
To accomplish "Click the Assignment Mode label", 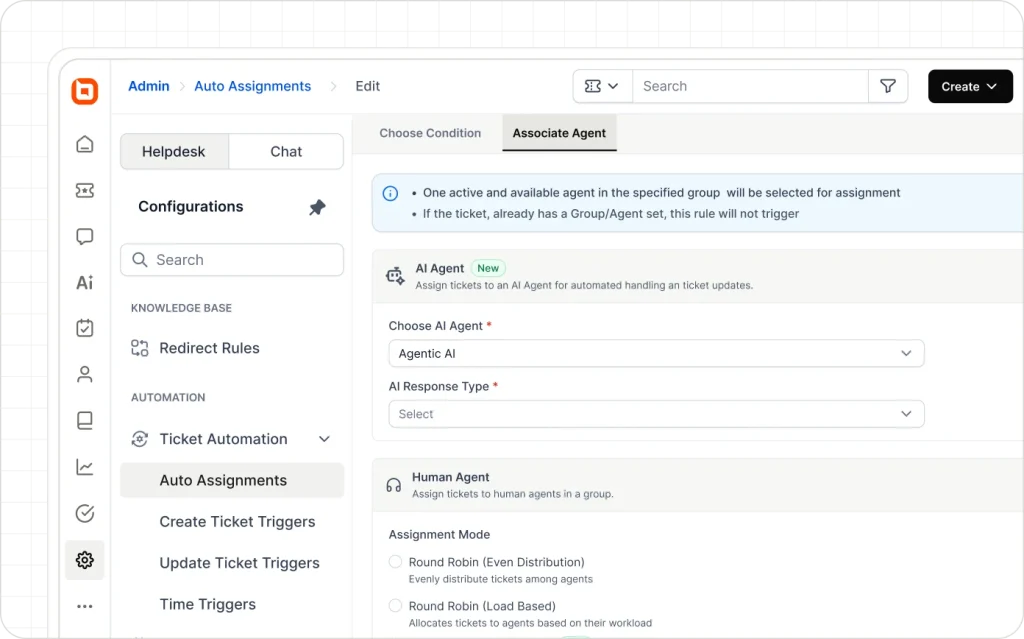I will pos(440,534).
